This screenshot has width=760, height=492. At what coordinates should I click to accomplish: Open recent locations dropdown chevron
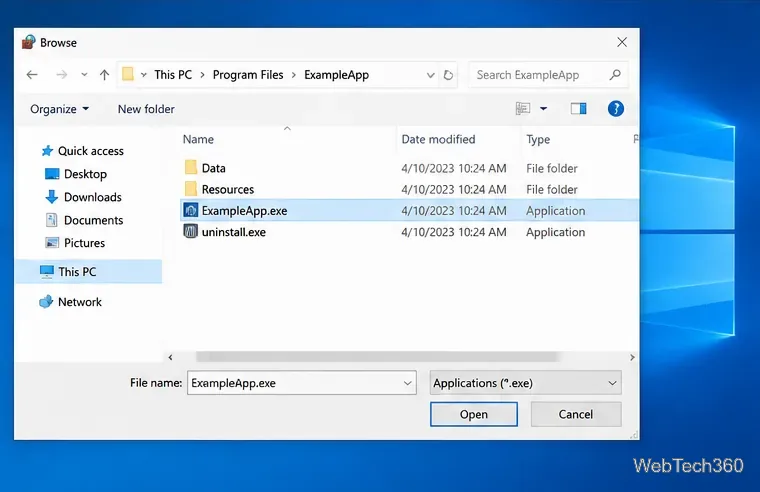coord(84,75)
